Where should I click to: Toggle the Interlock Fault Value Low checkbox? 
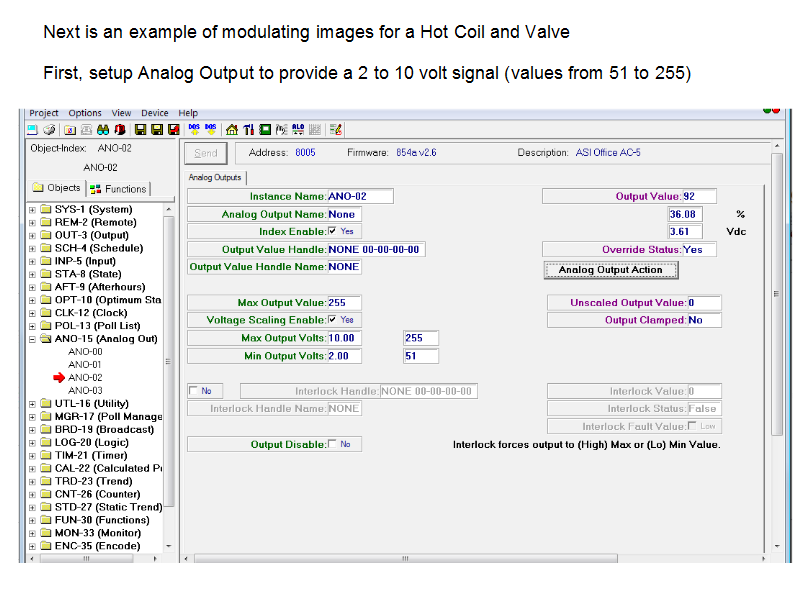click(692, 426)
